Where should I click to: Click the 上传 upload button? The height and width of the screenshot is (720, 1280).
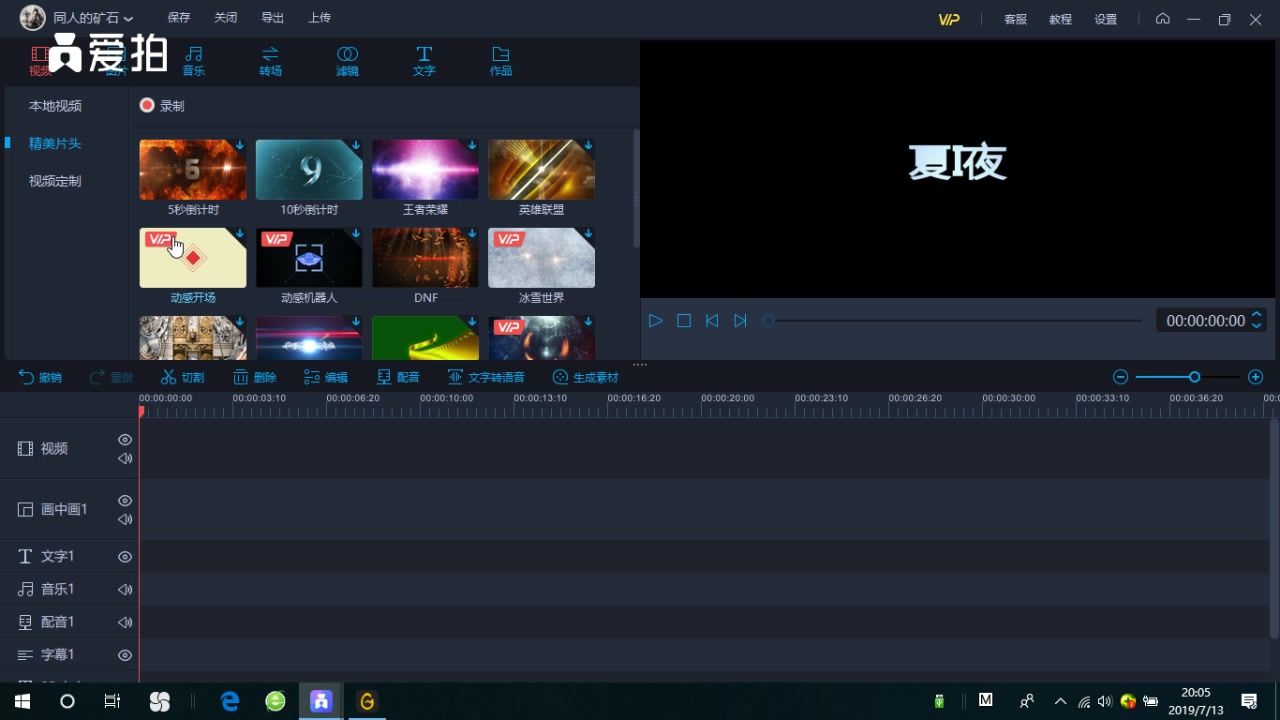(x=319, y=17)
